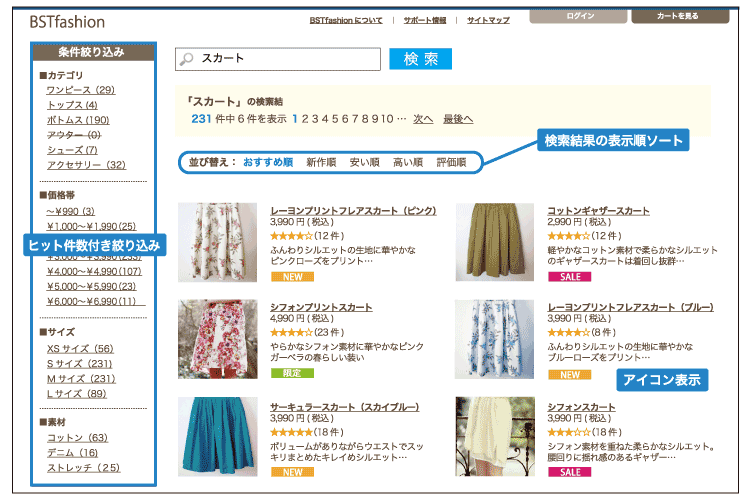Open the サイトマップ link

tap(488, 21)
